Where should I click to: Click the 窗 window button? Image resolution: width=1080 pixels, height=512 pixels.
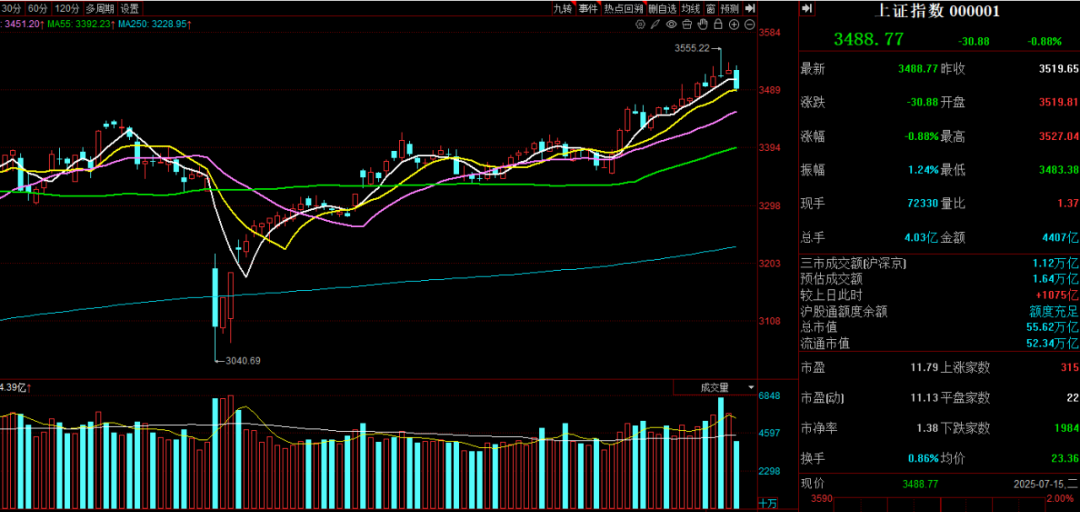pos(710,8)
